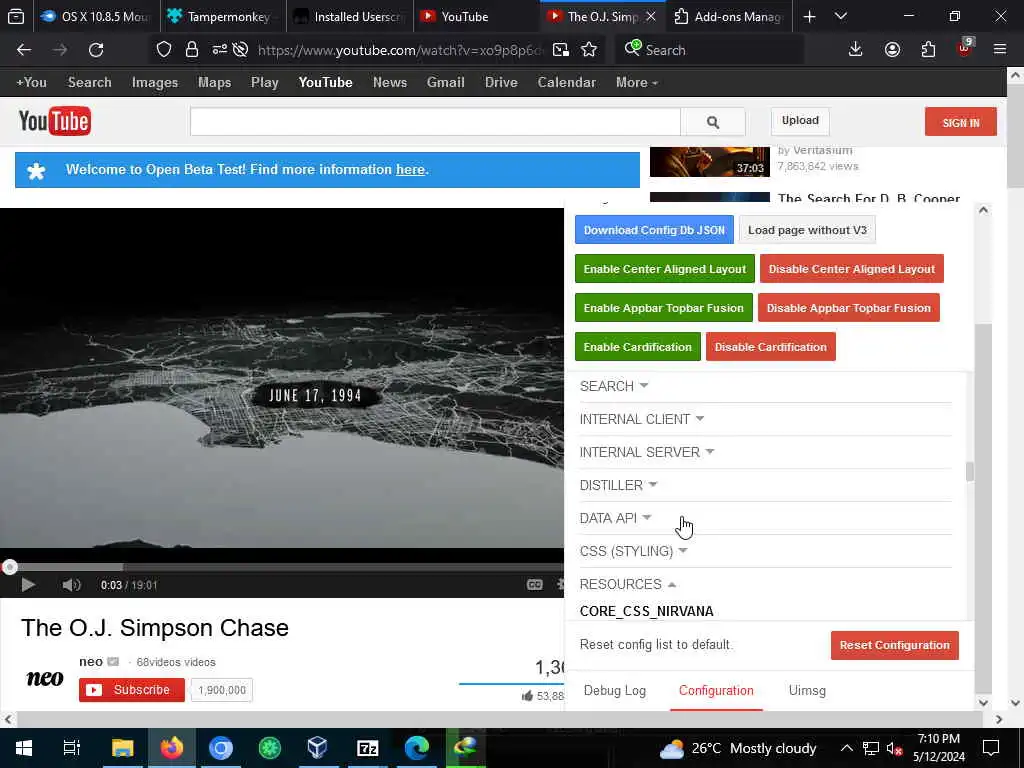This screenshot has height=768, width=1024.
Task: Open File Explorer from the taskbar
Action: coord(122,748)
